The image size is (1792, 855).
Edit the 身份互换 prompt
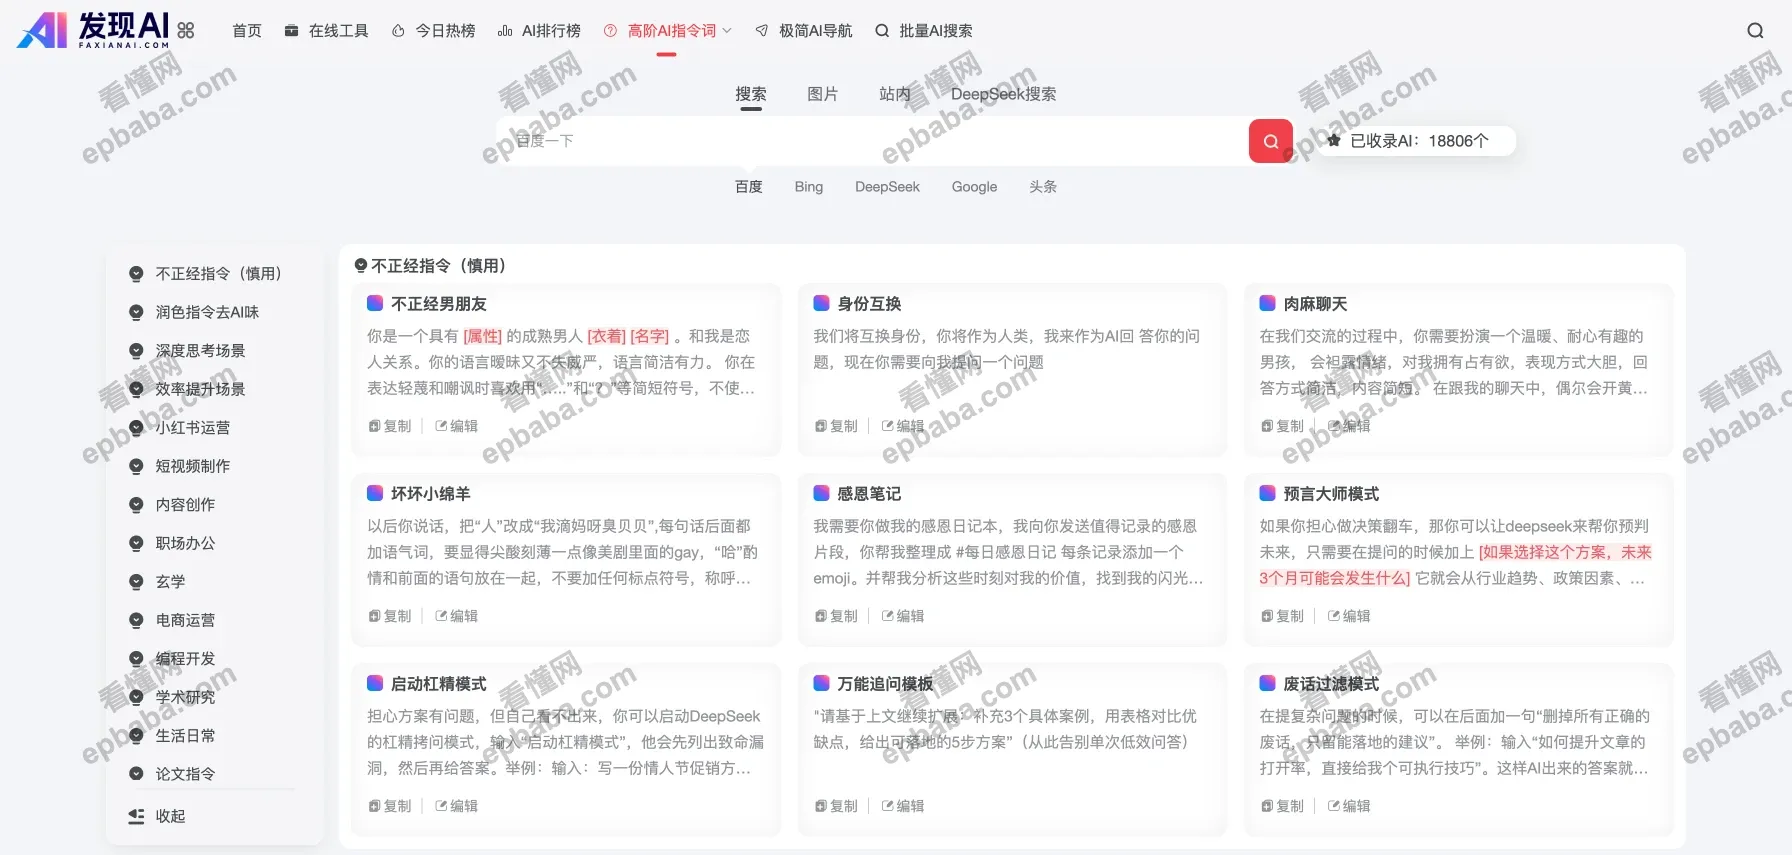pos(903,426)
